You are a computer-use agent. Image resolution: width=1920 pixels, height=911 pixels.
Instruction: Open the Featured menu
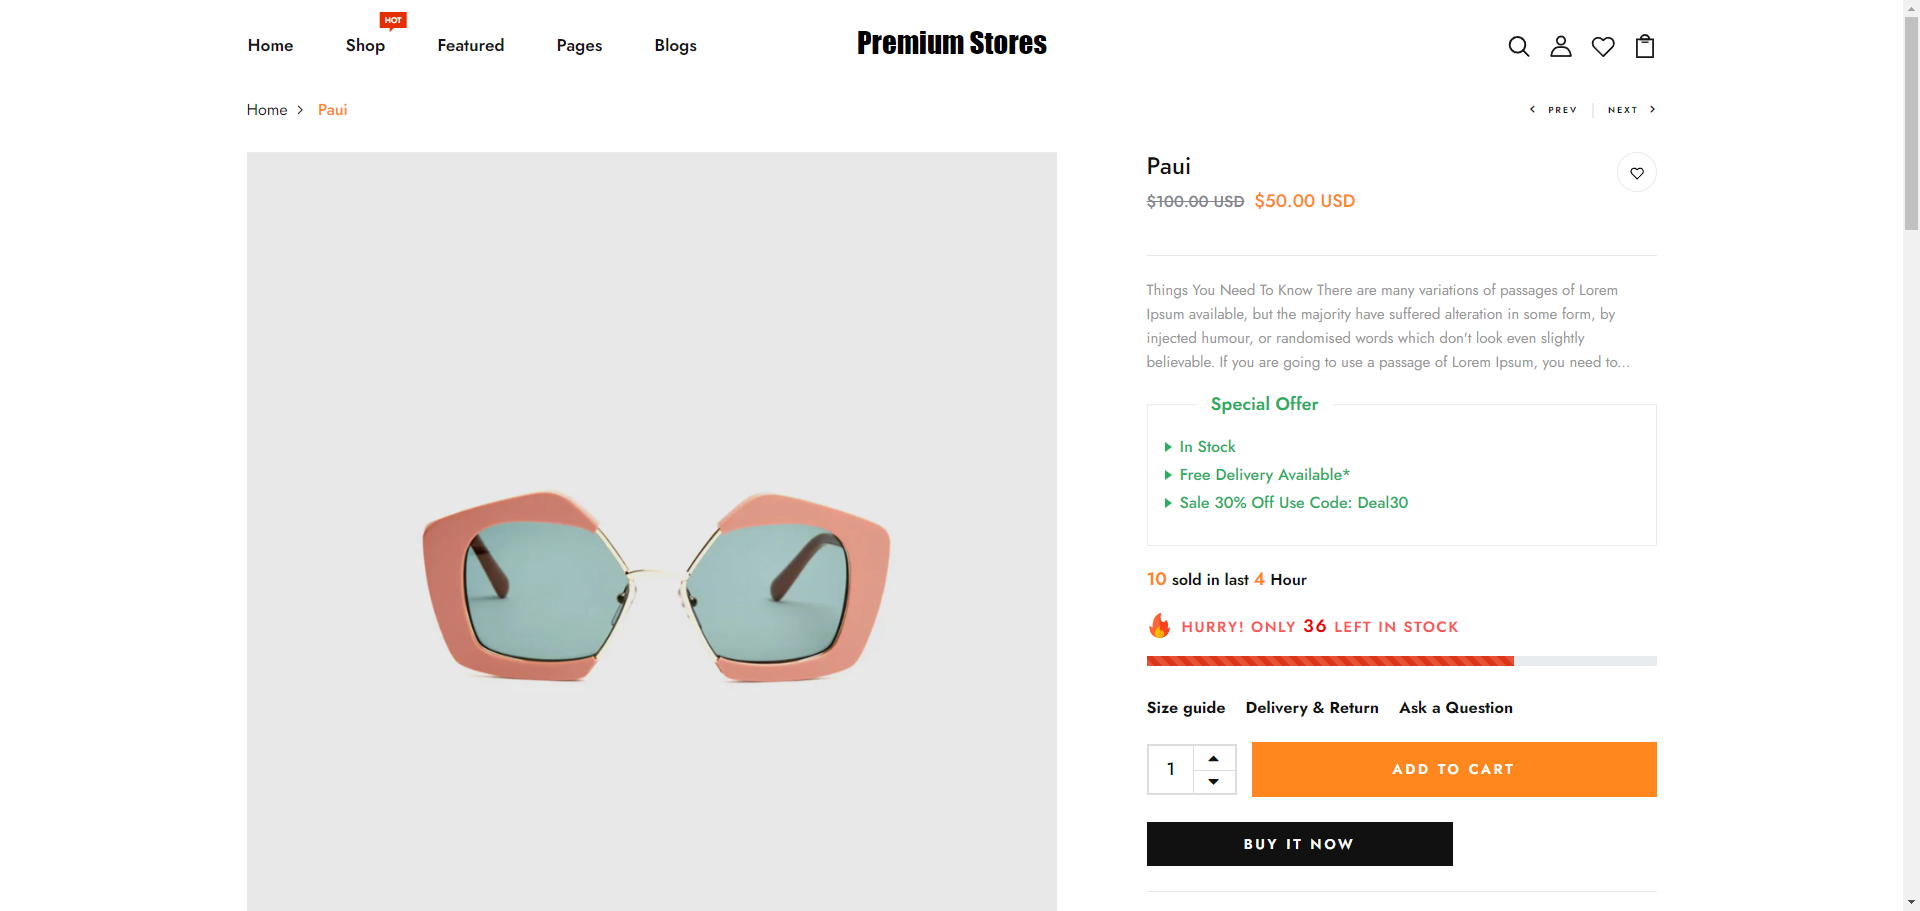470,45
